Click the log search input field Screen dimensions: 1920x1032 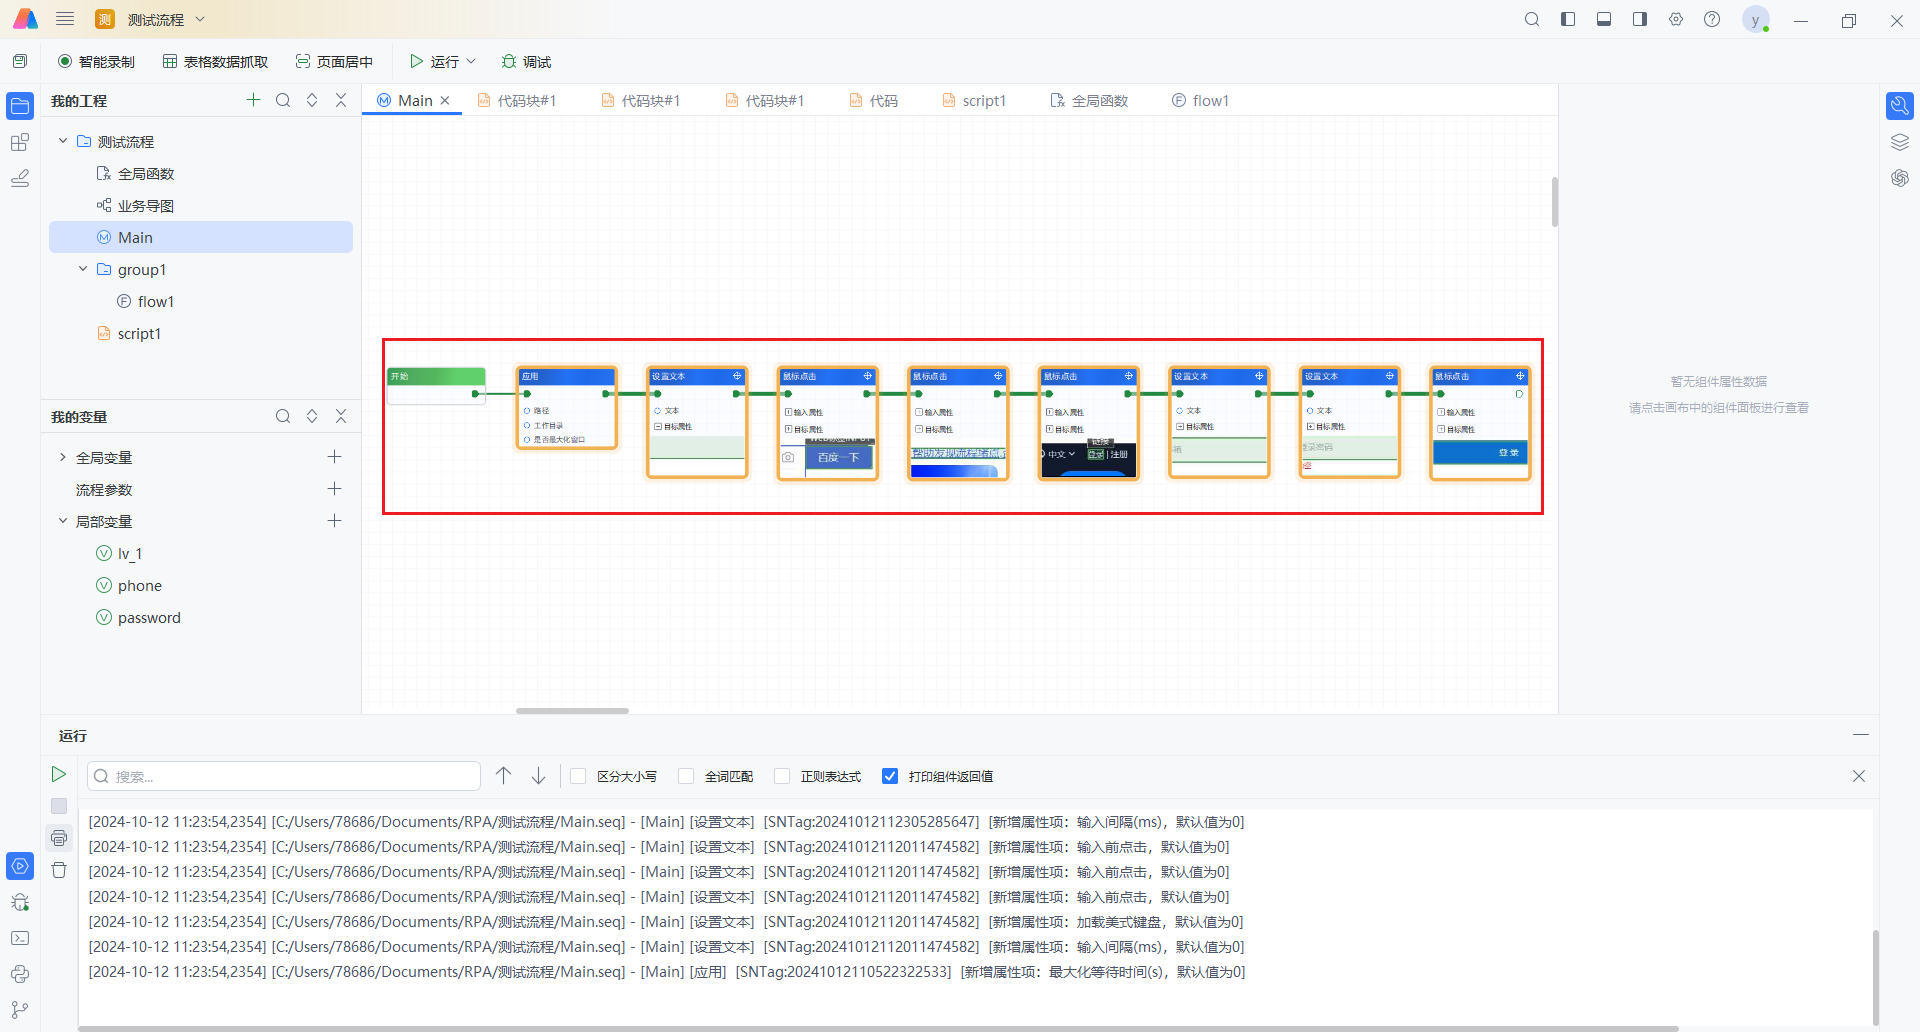coord(284,776)
